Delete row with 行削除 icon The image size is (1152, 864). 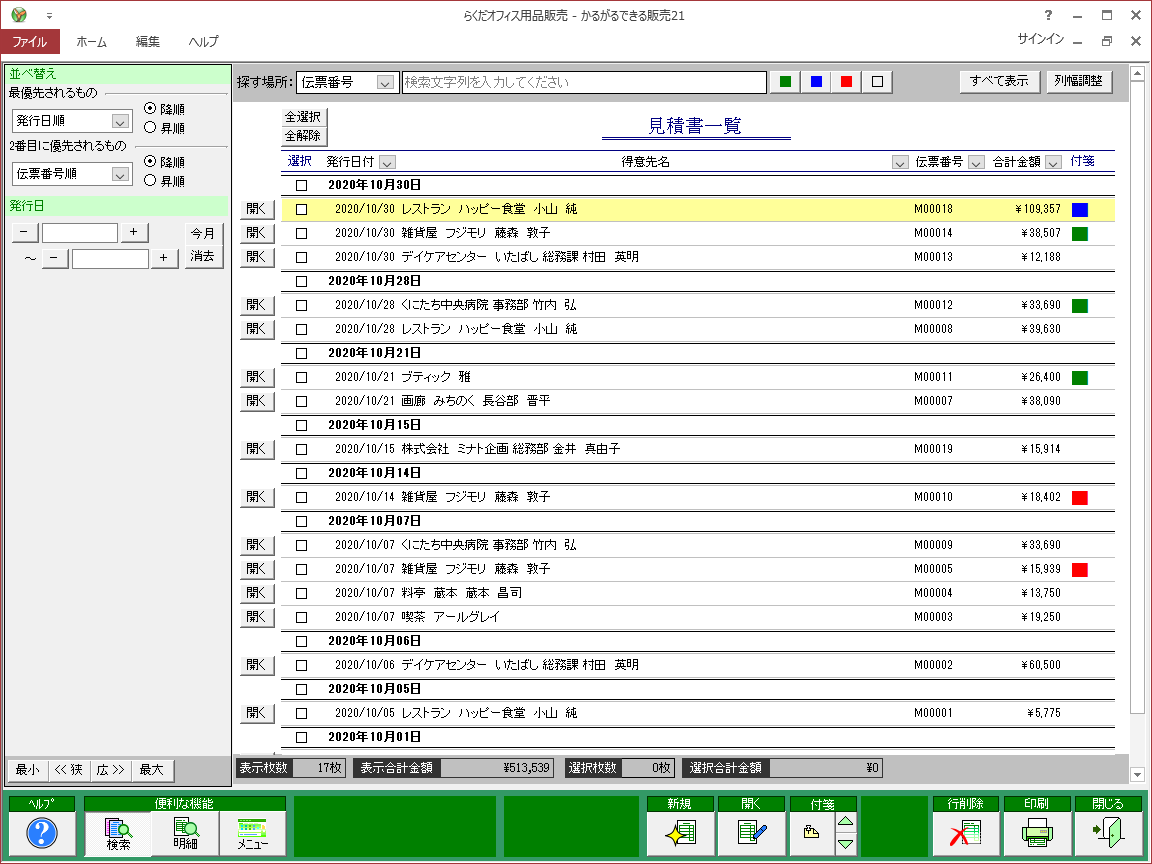click(x=965, y=833)
